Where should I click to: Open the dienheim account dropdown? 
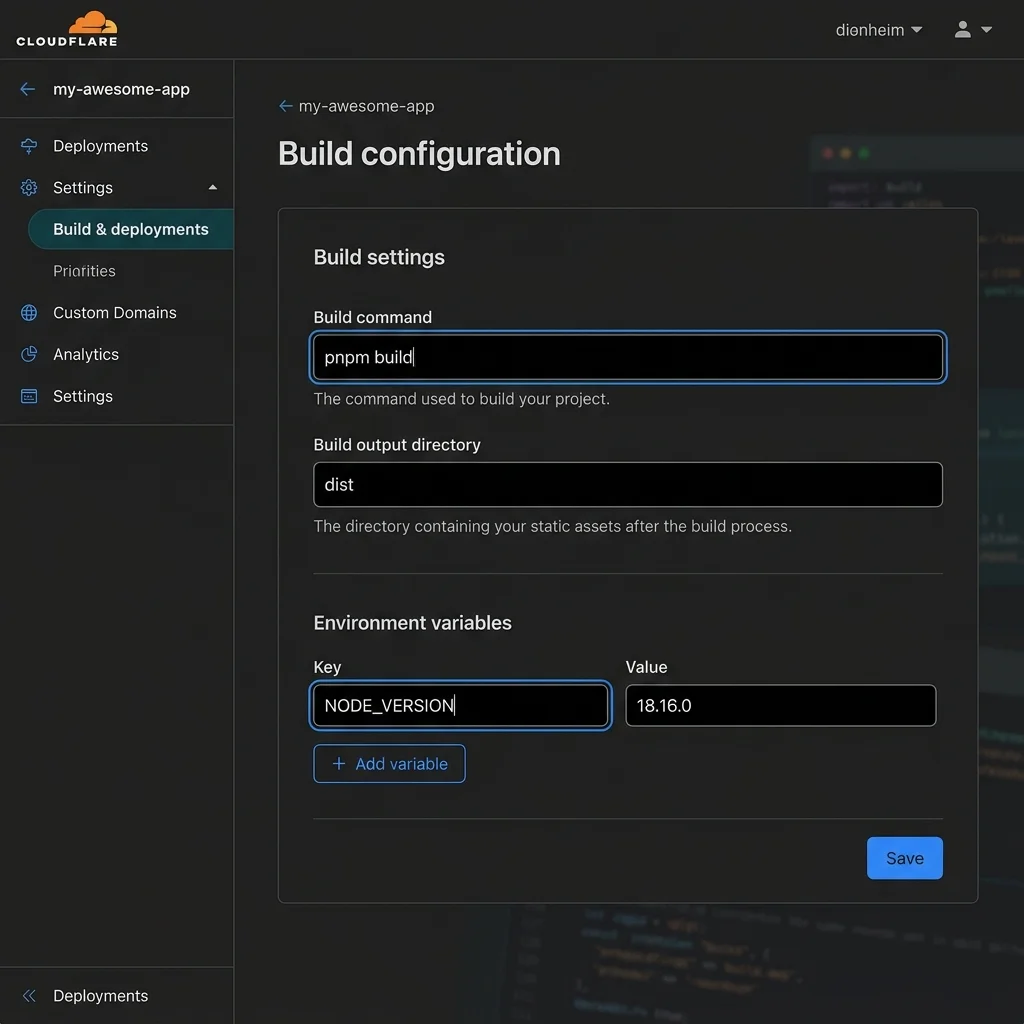click(x=878, y=30)
